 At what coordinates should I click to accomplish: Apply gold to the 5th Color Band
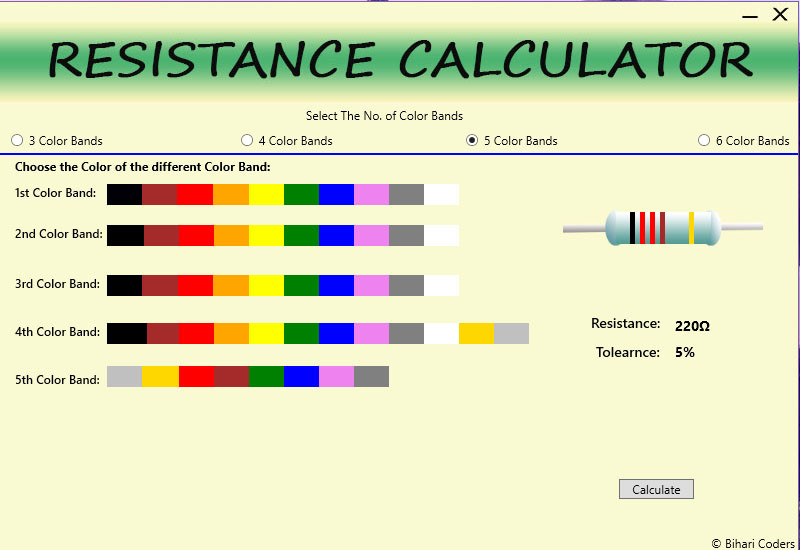[x=161, y=376]
